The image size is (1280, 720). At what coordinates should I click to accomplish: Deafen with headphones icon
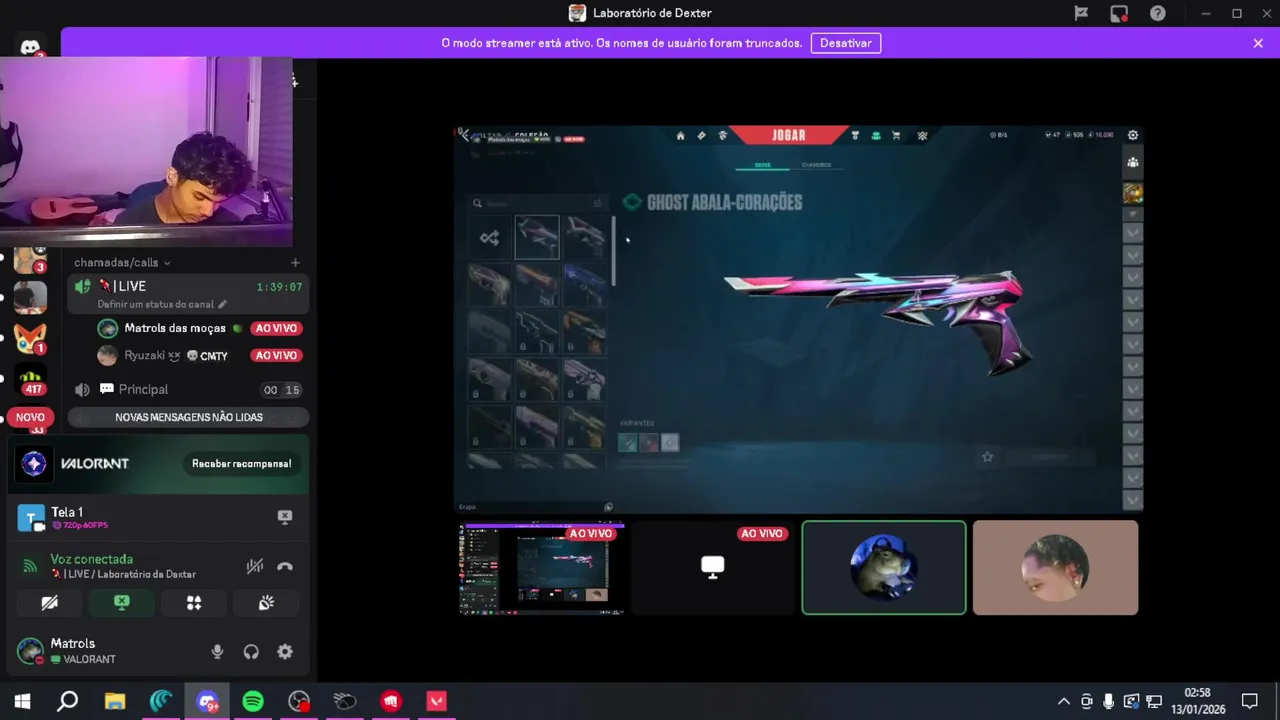(251, 652)
